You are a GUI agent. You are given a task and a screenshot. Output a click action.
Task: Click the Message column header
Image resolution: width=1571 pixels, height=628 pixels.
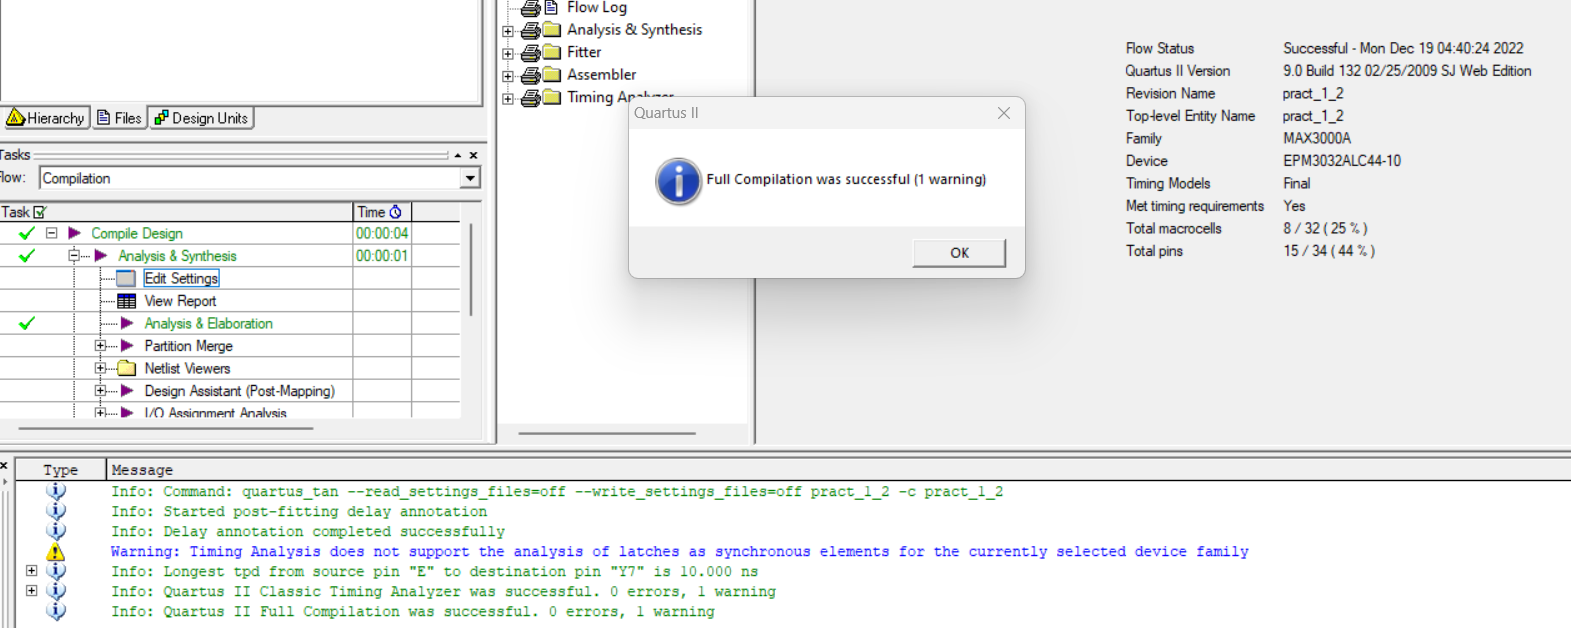point(840,470)
